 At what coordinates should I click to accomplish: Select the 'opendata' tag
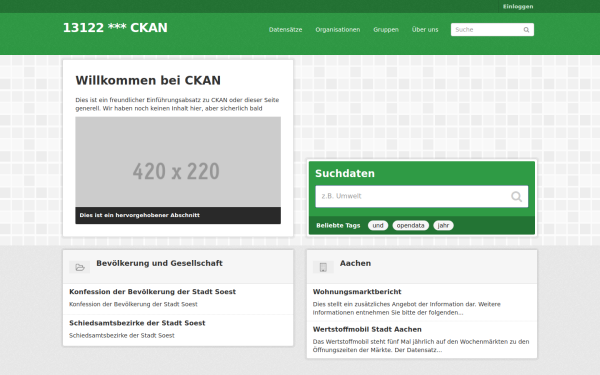pos(410,225)
